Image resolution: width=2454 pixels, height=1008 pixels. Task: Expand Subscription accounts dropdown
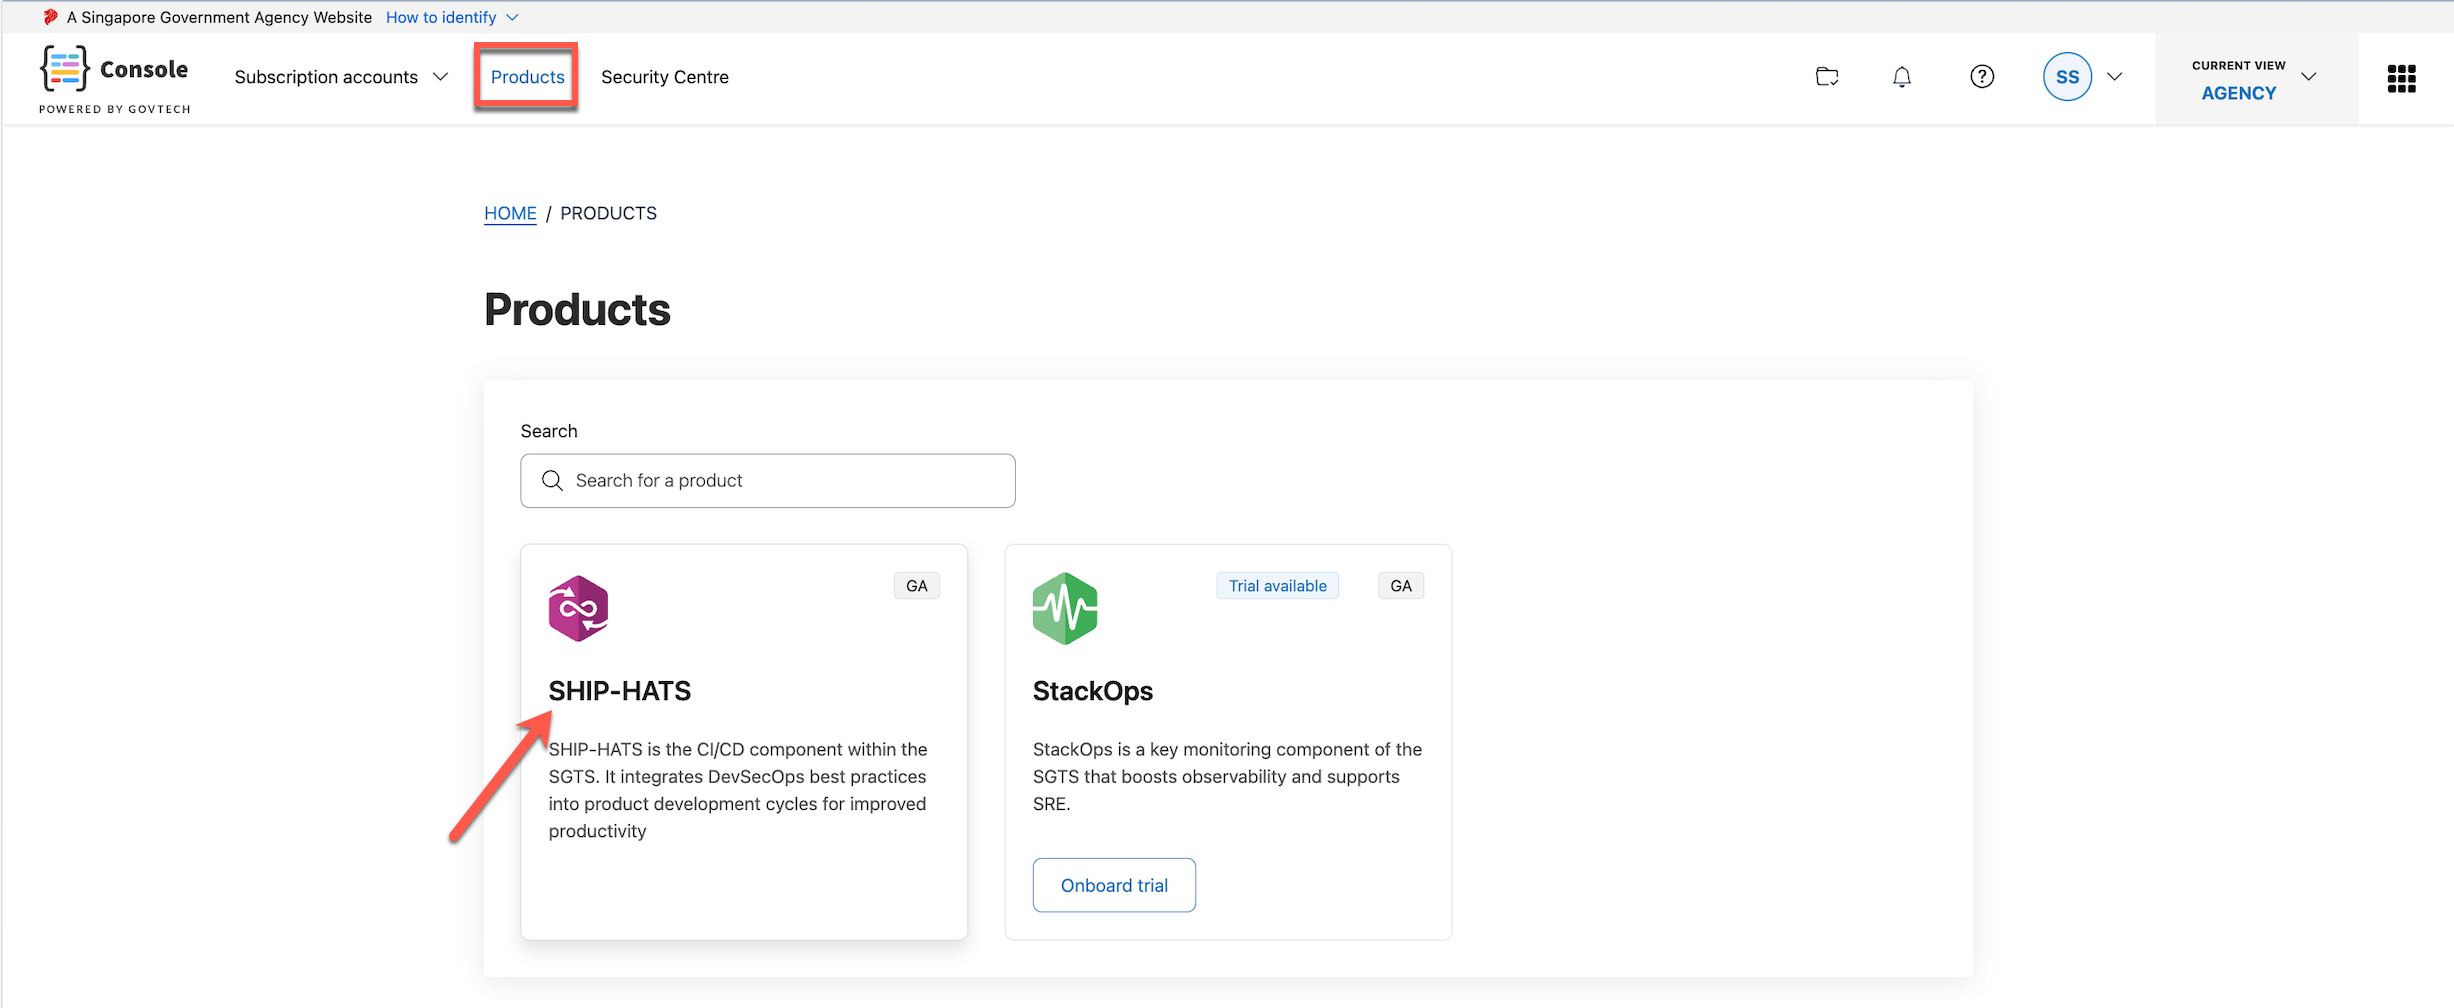tap(341, 77)
